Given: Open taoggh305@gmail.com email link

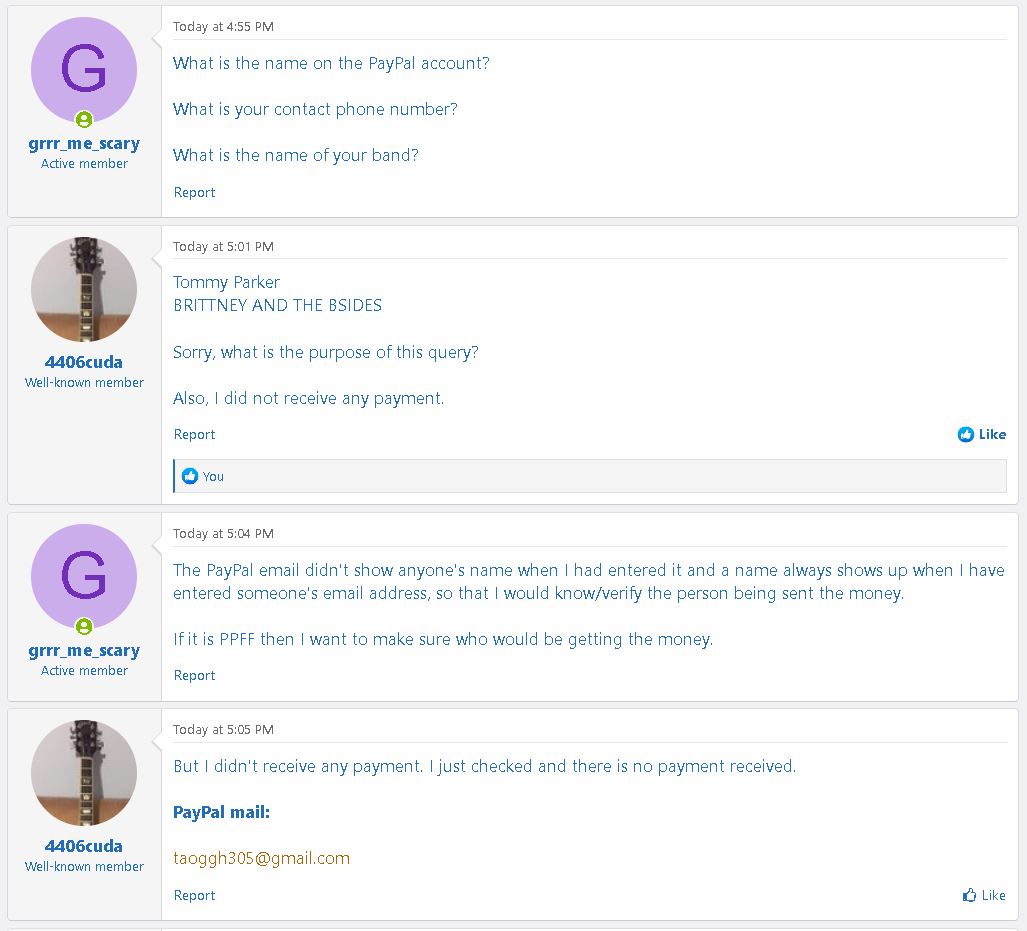Looking at the screenshot, I should pyautogui.click(x=261, y=858).
